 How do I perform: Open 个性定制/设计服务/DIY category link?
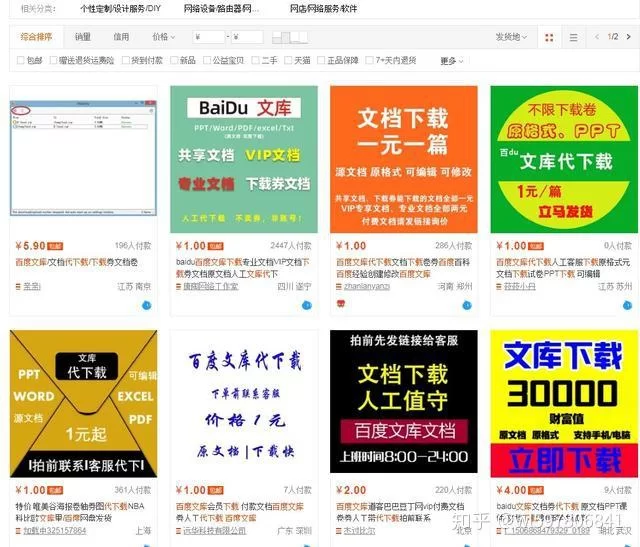pos(119,8)
